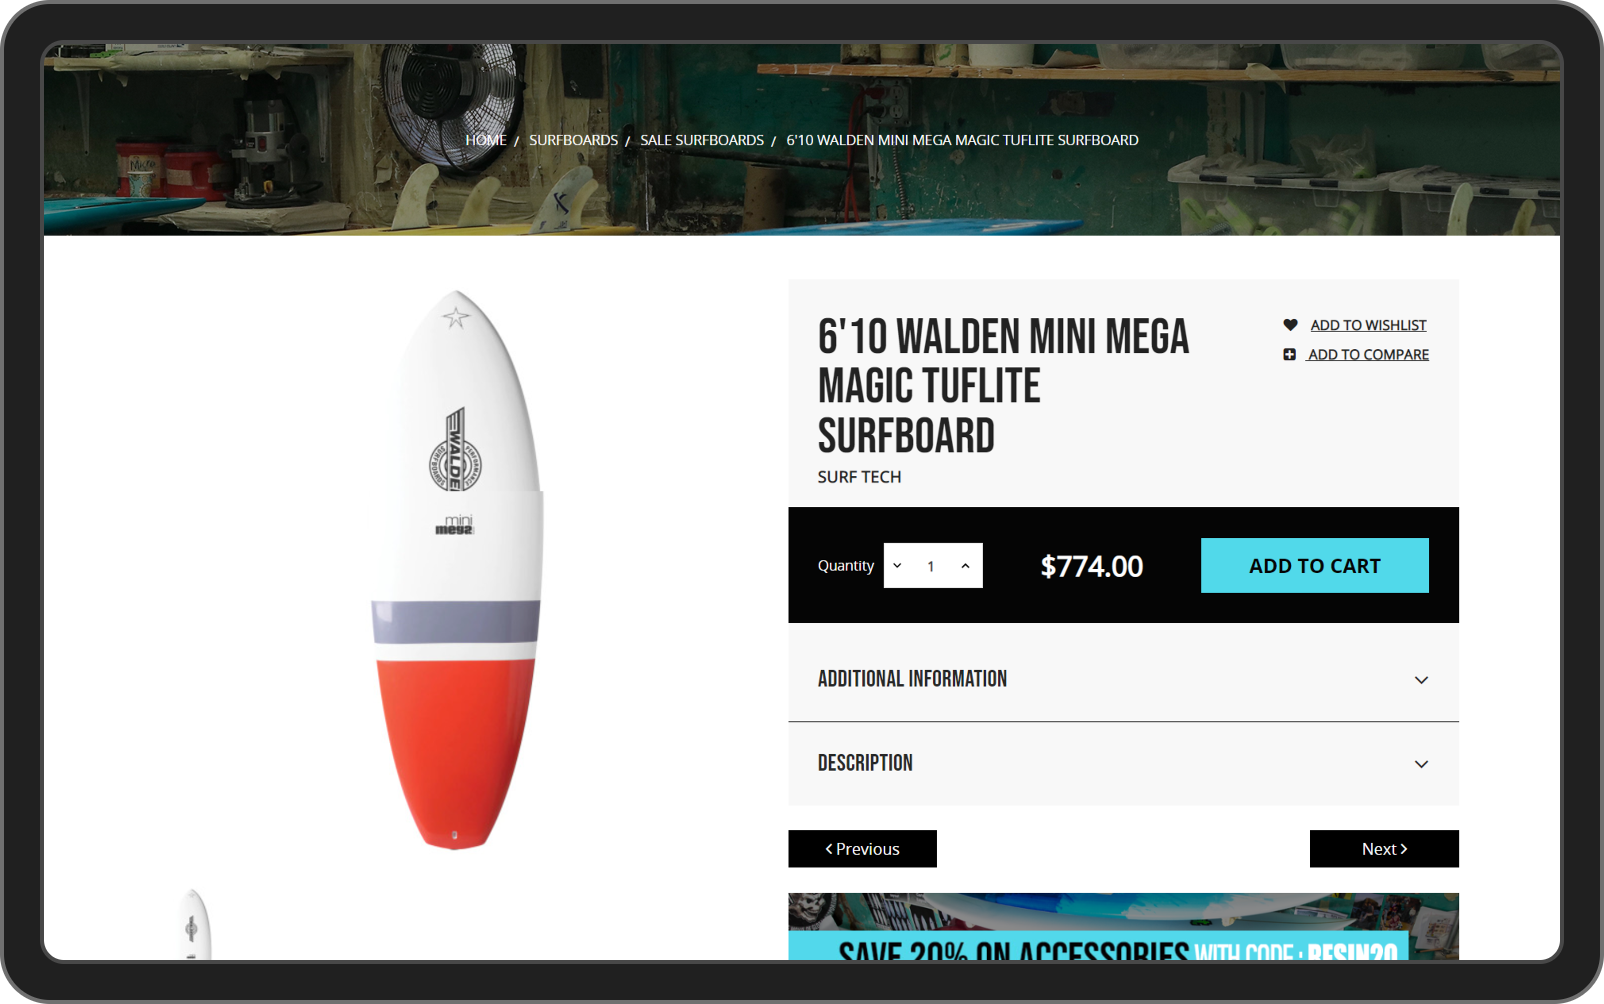Open the Surfboards breadcrumb link
Image resolution: width=1604 pixels, height=1004 pixels.
tap(573, 140)
